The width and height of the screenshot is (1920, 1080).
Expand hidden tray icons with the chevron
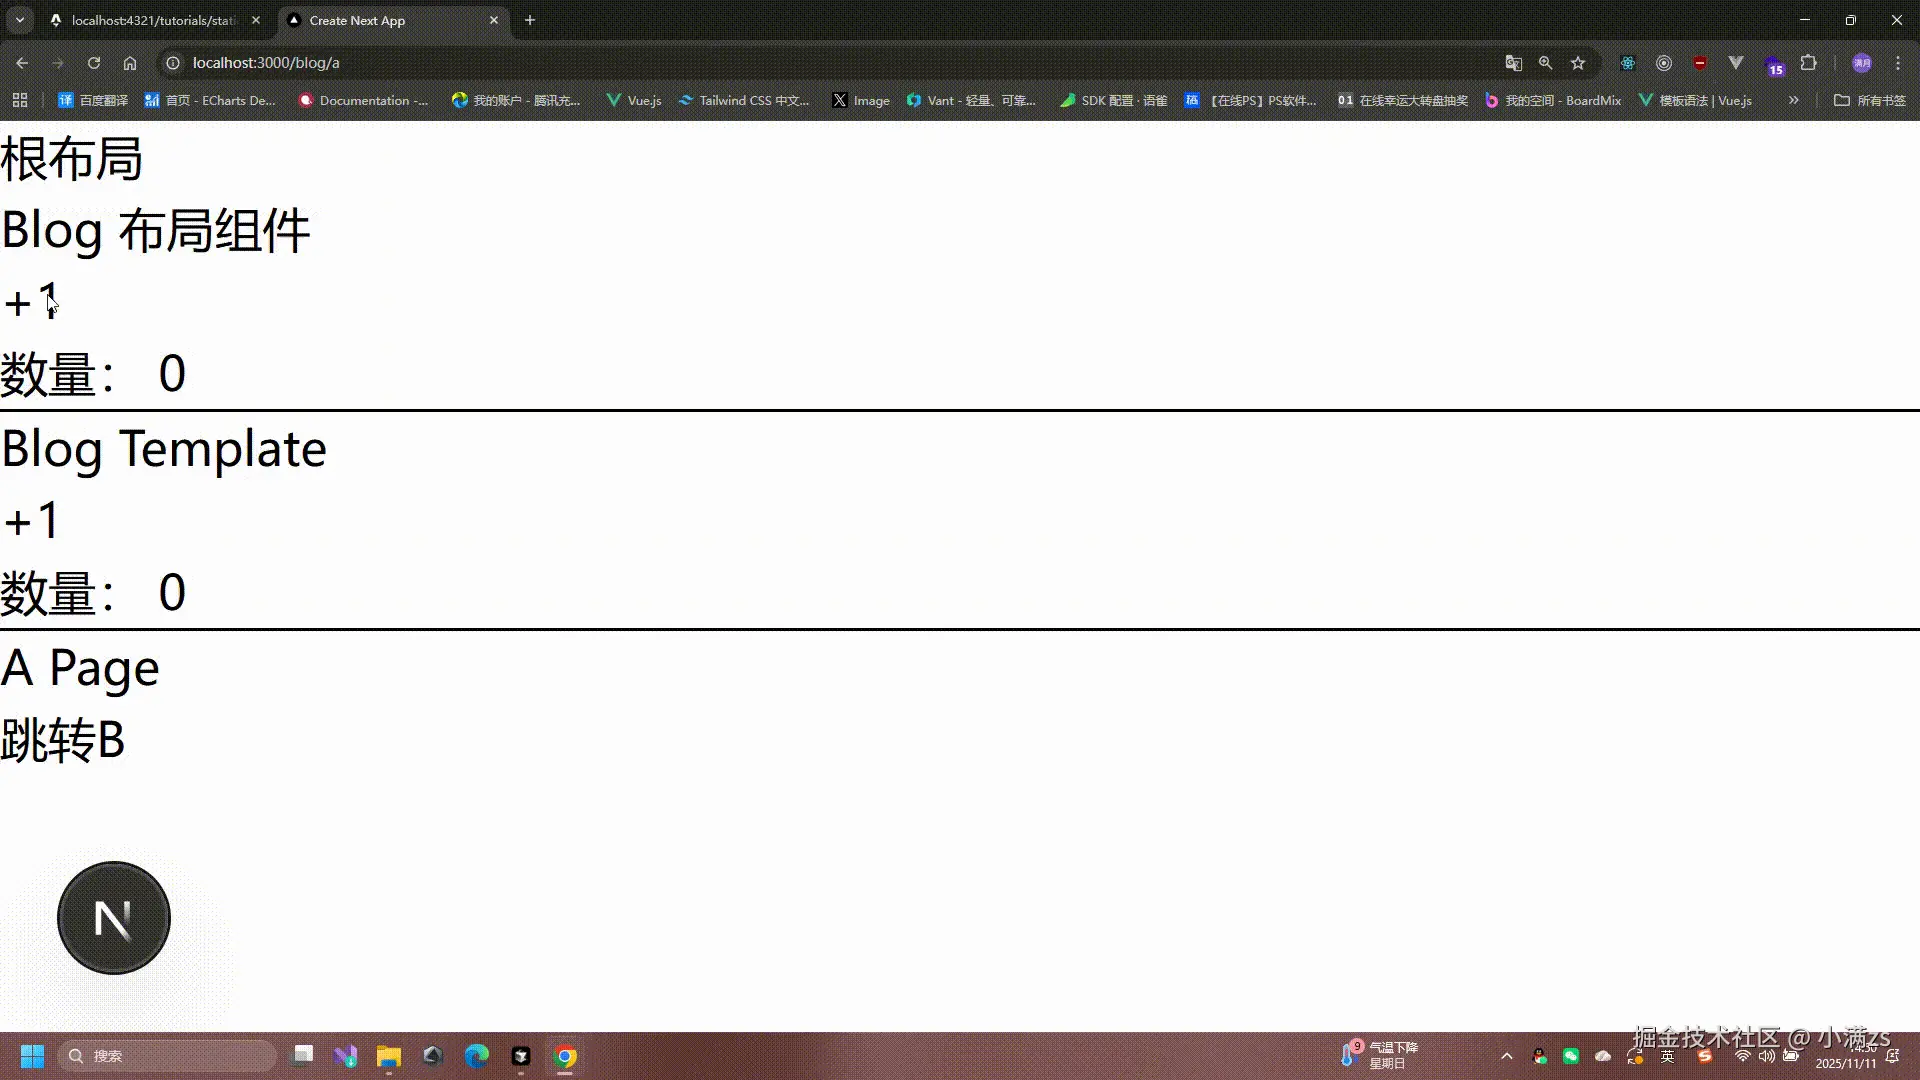coord(1507,1057)
